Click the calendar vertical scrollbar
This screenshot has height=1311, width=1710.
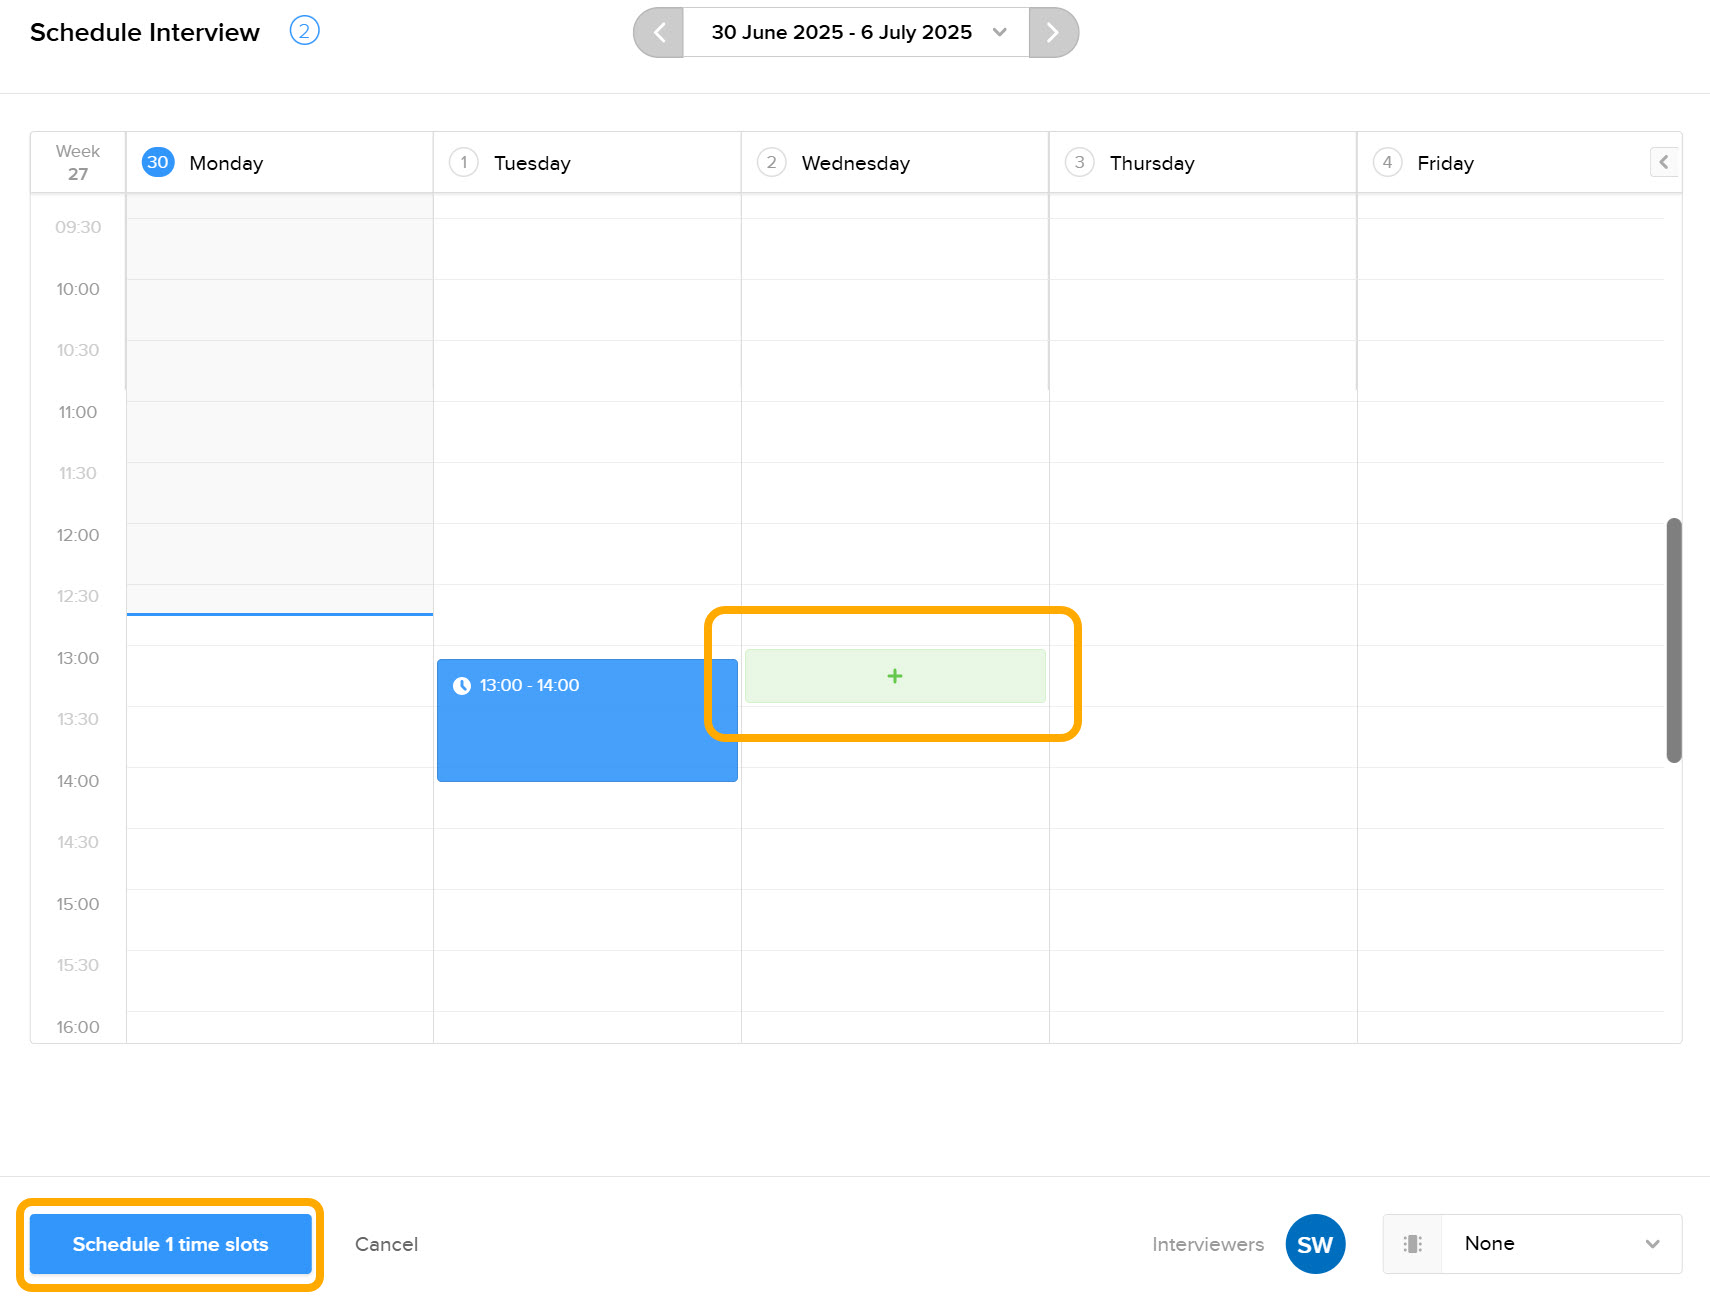1673,640
